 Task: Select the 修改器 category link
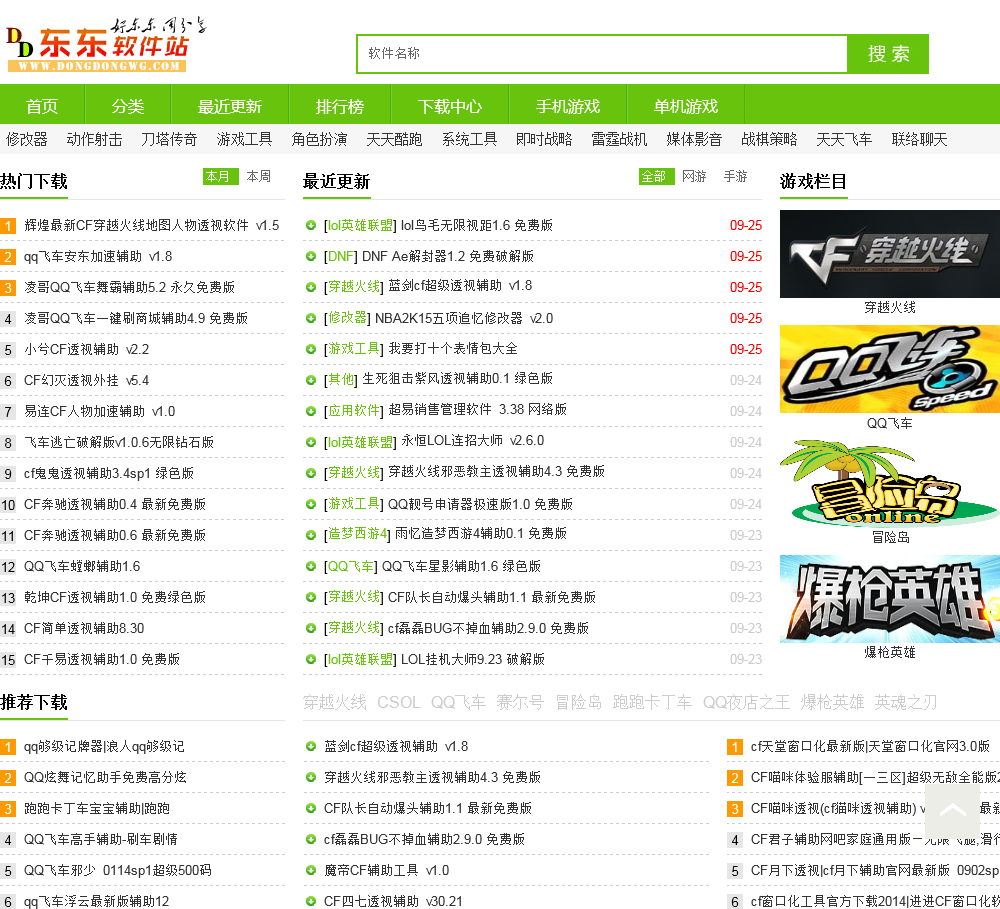coord(27,139)
